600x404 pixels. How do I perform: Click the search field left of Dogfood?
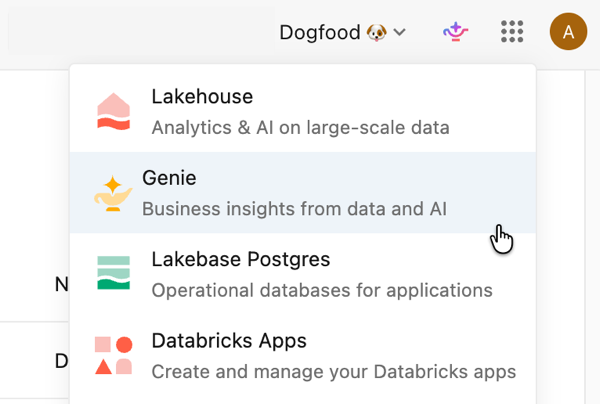pyautogui.click(x=141, y=31)
